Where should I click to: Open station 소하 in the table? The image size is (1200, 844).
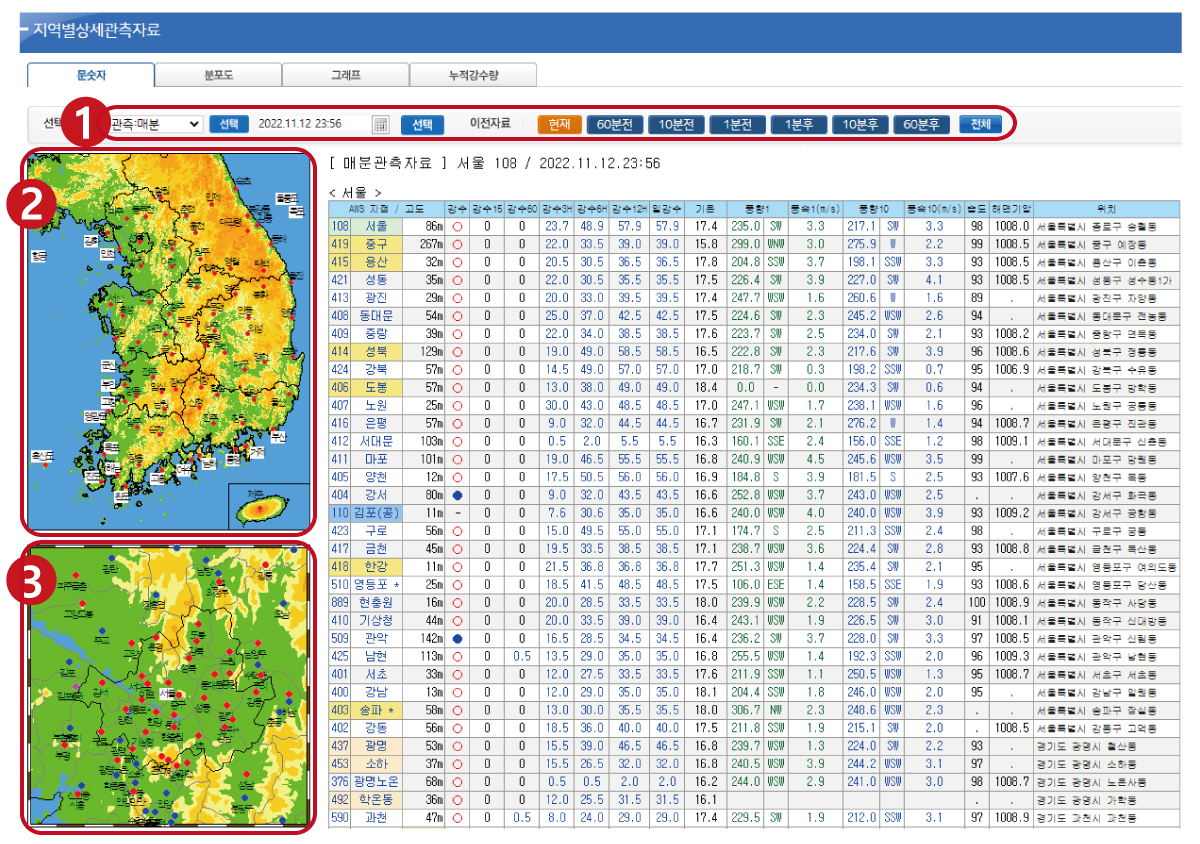(376, 763)
